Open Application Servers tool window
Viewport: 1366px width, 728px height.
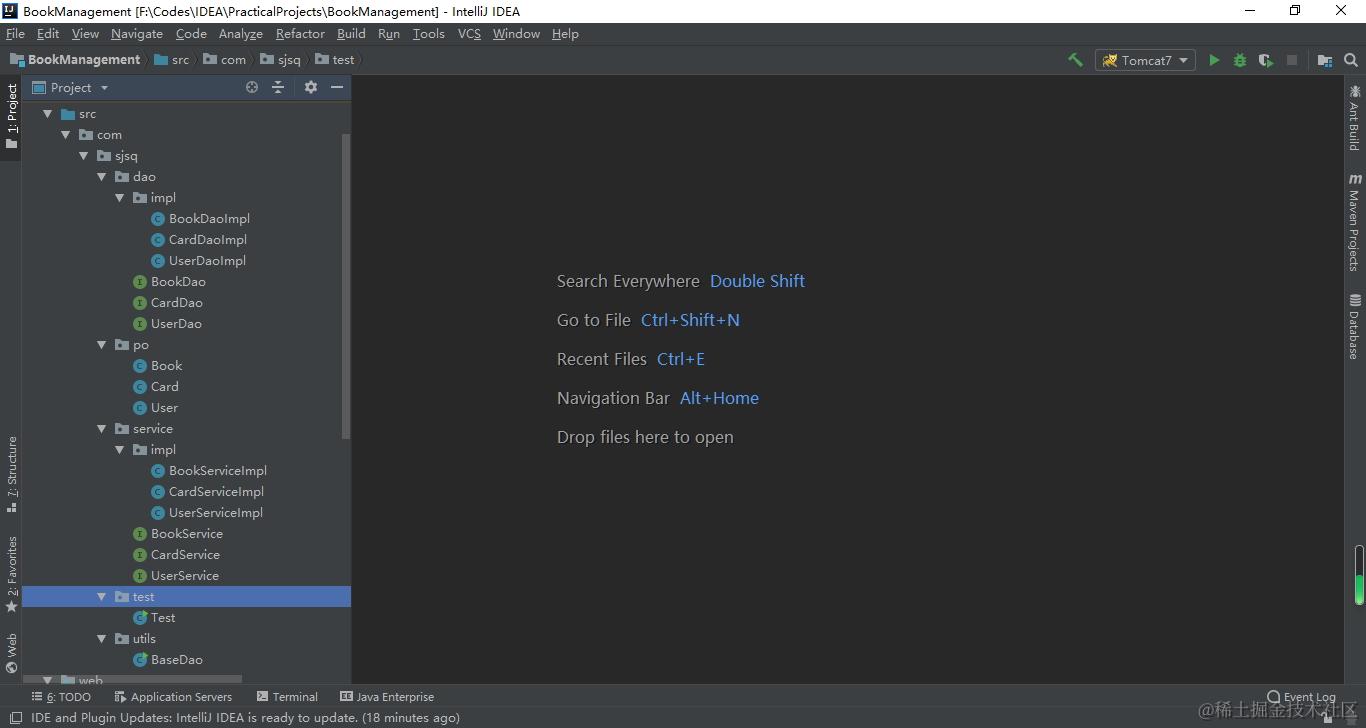click(173, 697)
